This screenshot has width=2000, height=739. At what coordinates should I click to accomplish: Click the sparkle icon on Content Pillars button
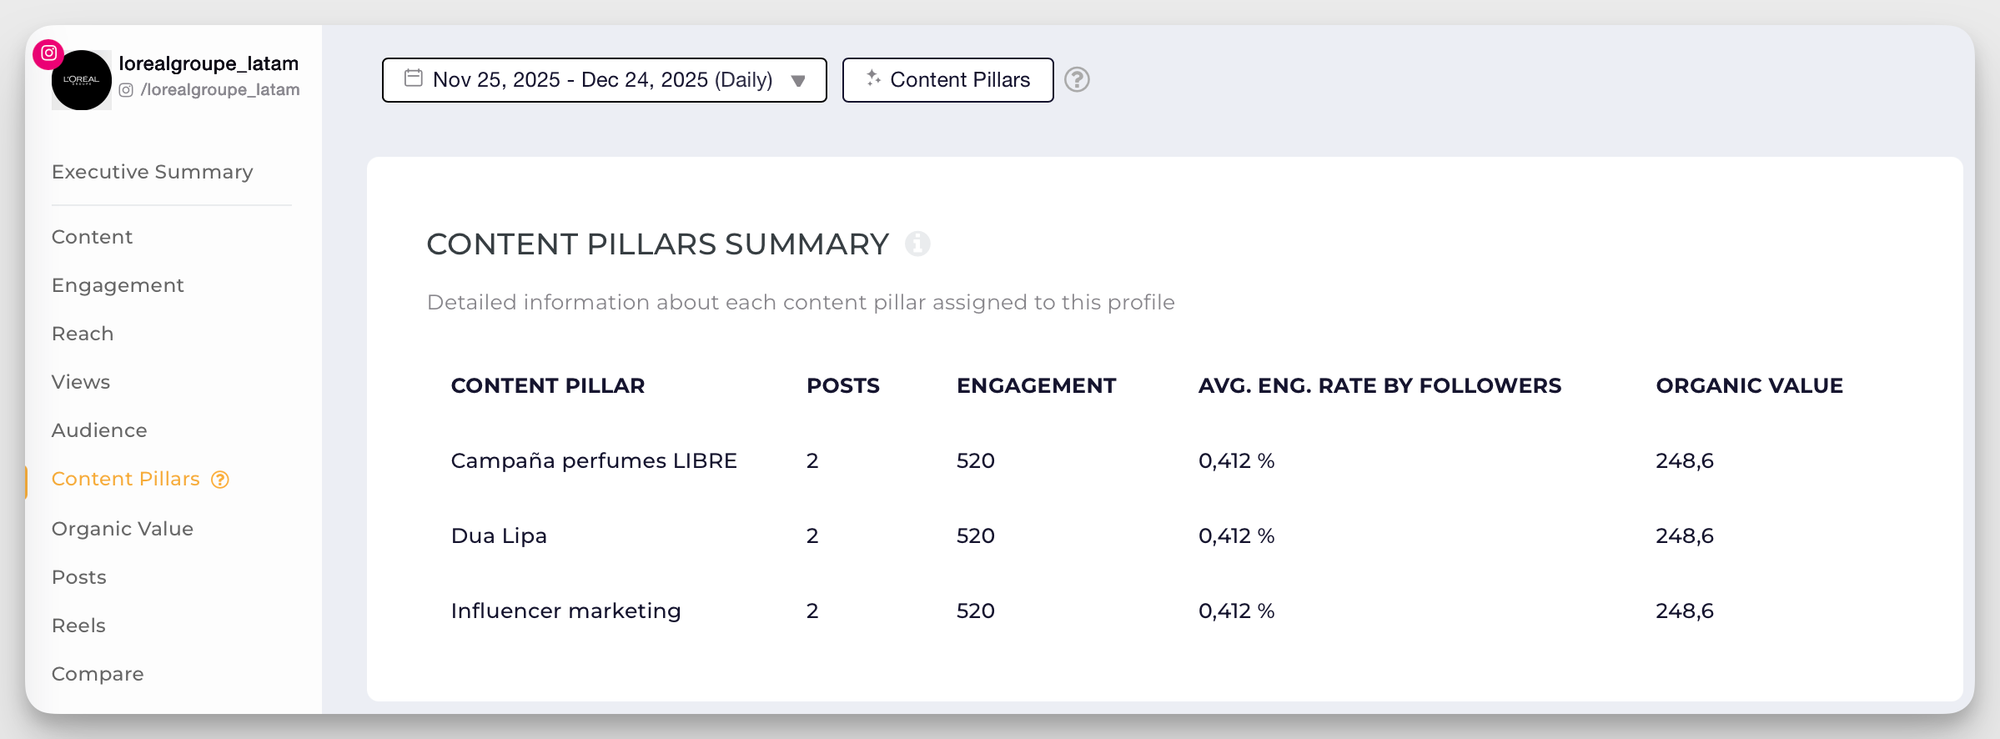873,78
